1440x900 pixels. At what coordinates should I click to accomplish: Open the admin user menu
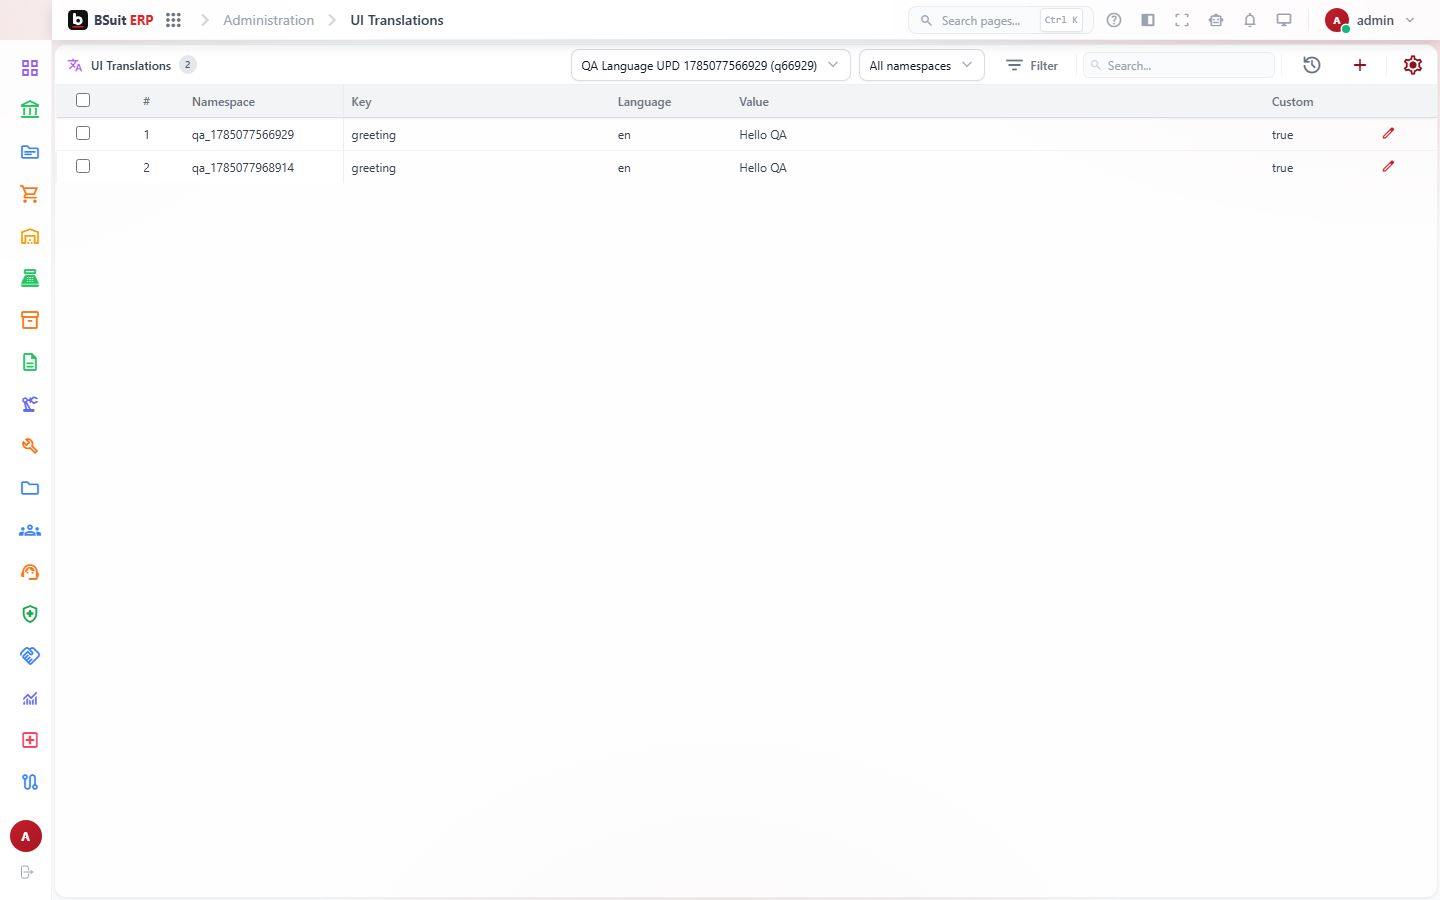pyautogui.click(x=1370, y=20)
